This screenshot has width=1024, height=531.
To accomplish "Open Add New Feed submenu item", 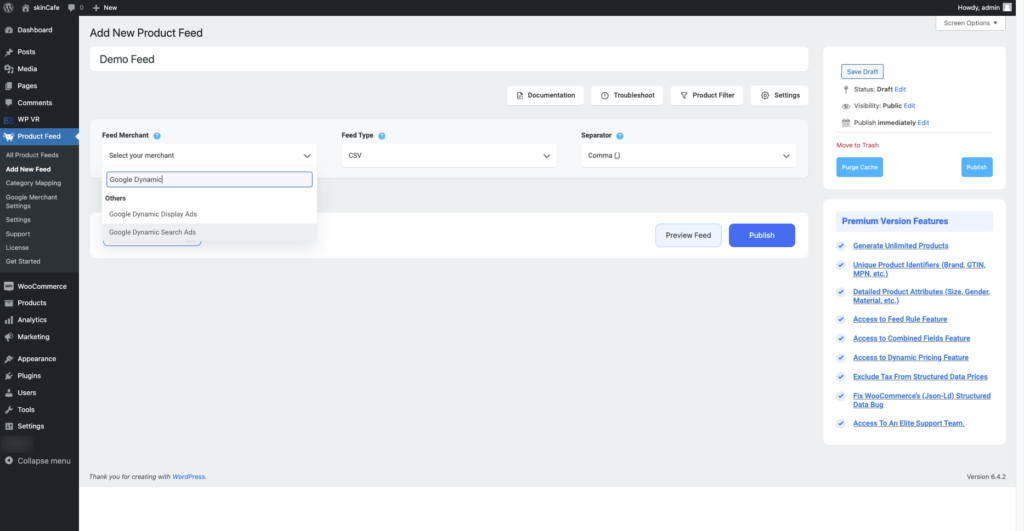I will coord(28,169).
